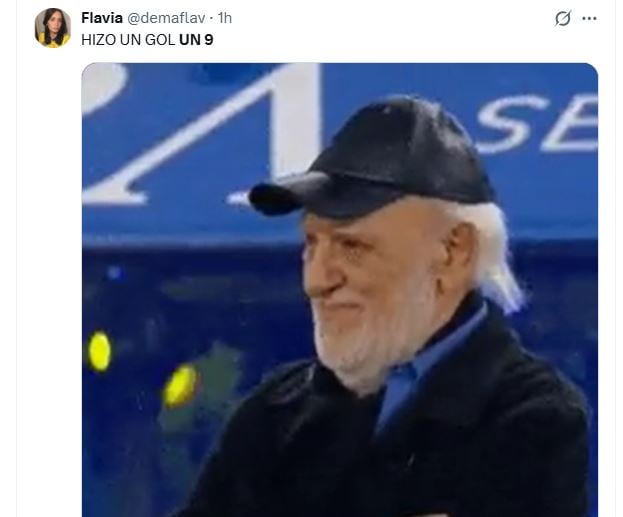Open the post via HIZO UN GOL text
This screenshot has width=623, height=517.
point(128,40)
